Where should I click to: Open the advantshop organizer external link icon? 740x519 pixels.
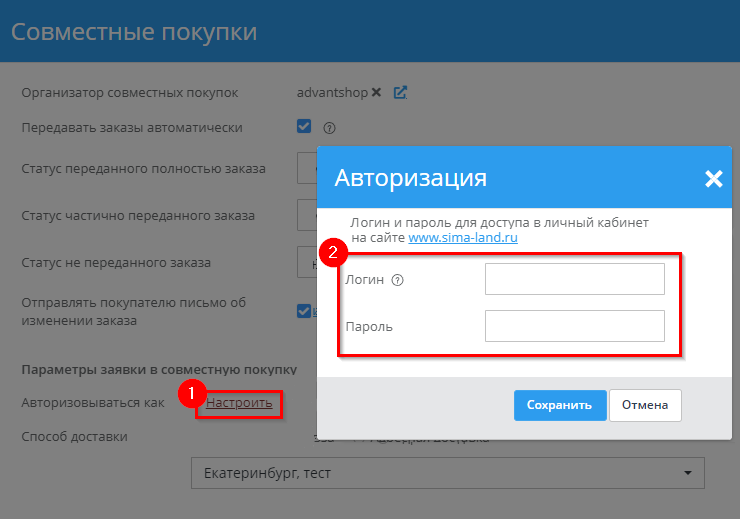[400, 93]
